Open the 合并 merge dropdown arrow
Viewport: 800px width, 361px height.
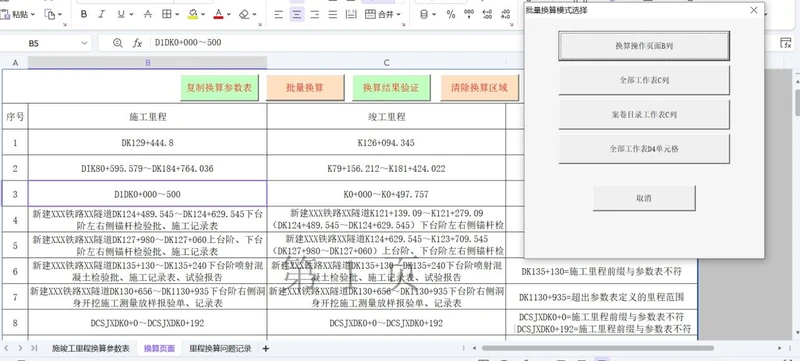398,15
